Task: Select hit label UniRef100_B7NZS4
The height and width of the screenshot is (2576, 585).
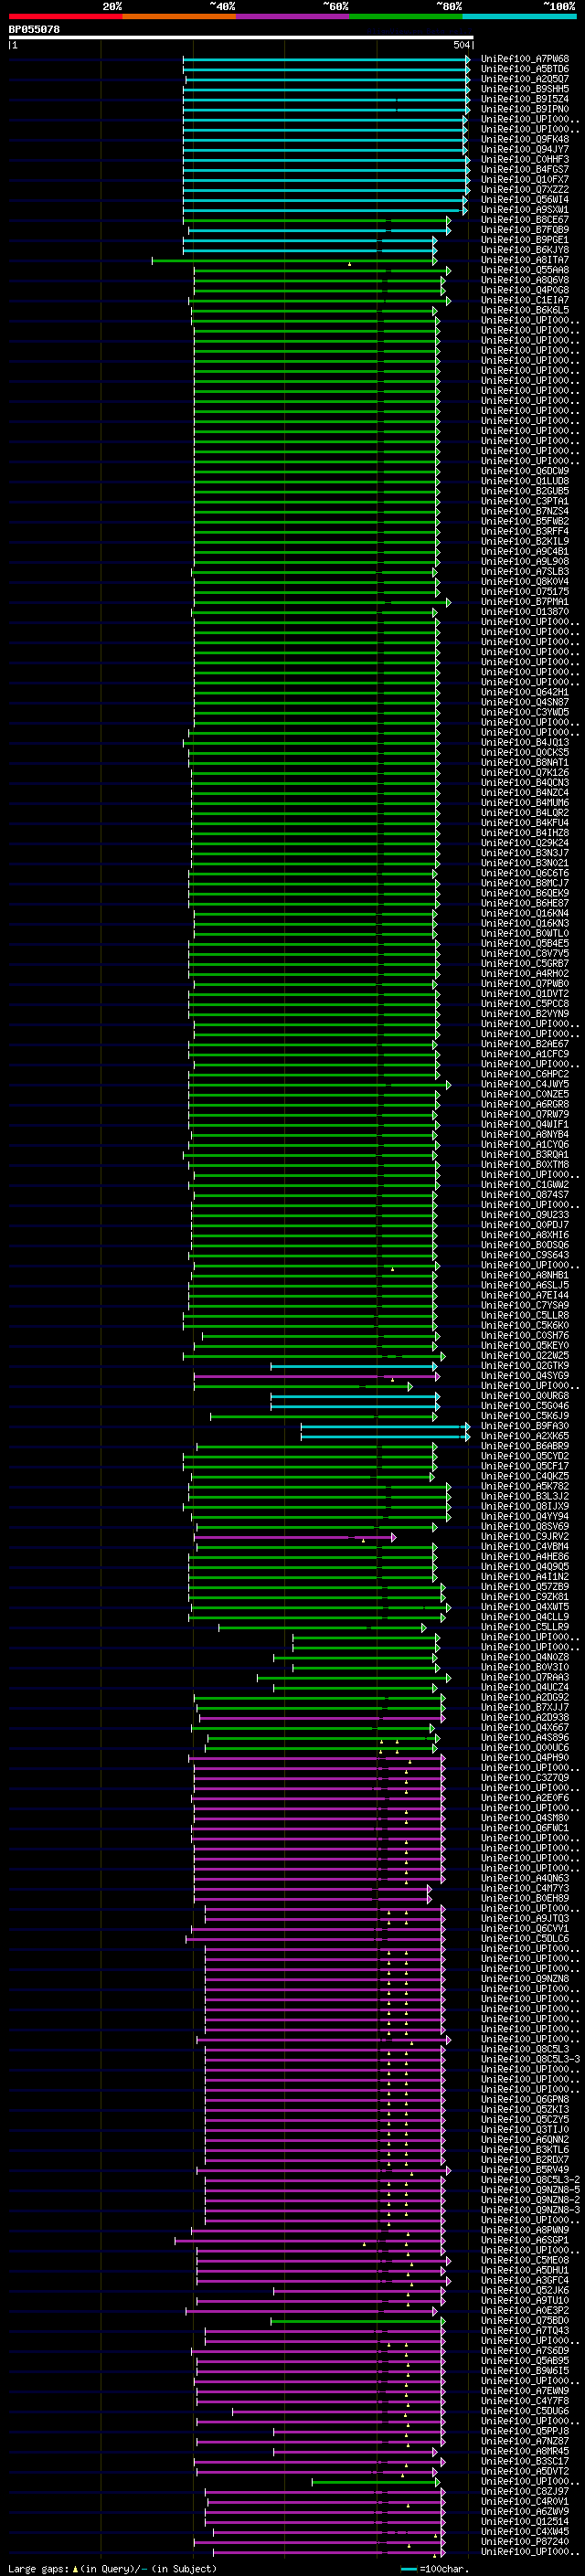Action: pos(525,511)
